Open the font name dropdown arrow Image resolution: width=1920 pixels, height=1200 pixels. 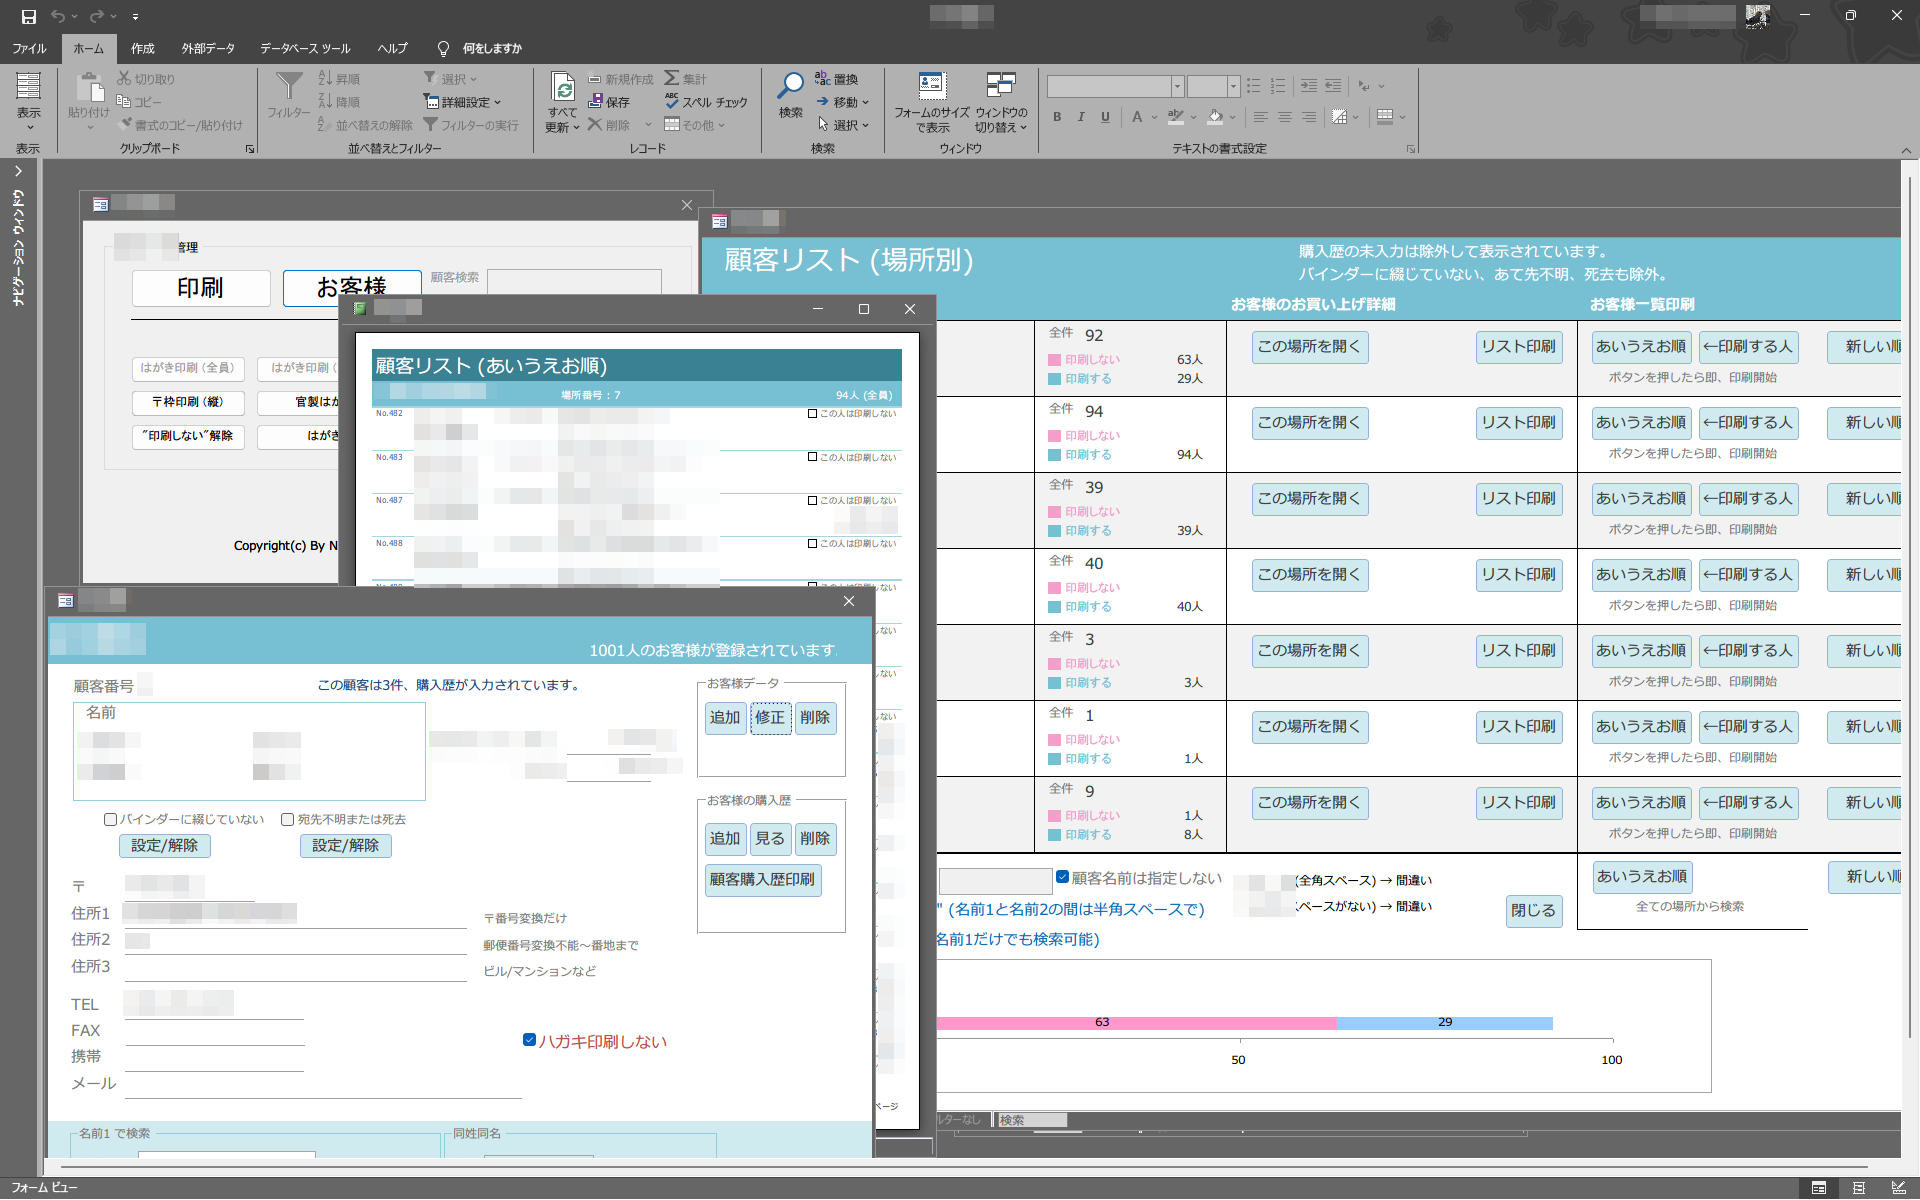point(1177,87)
